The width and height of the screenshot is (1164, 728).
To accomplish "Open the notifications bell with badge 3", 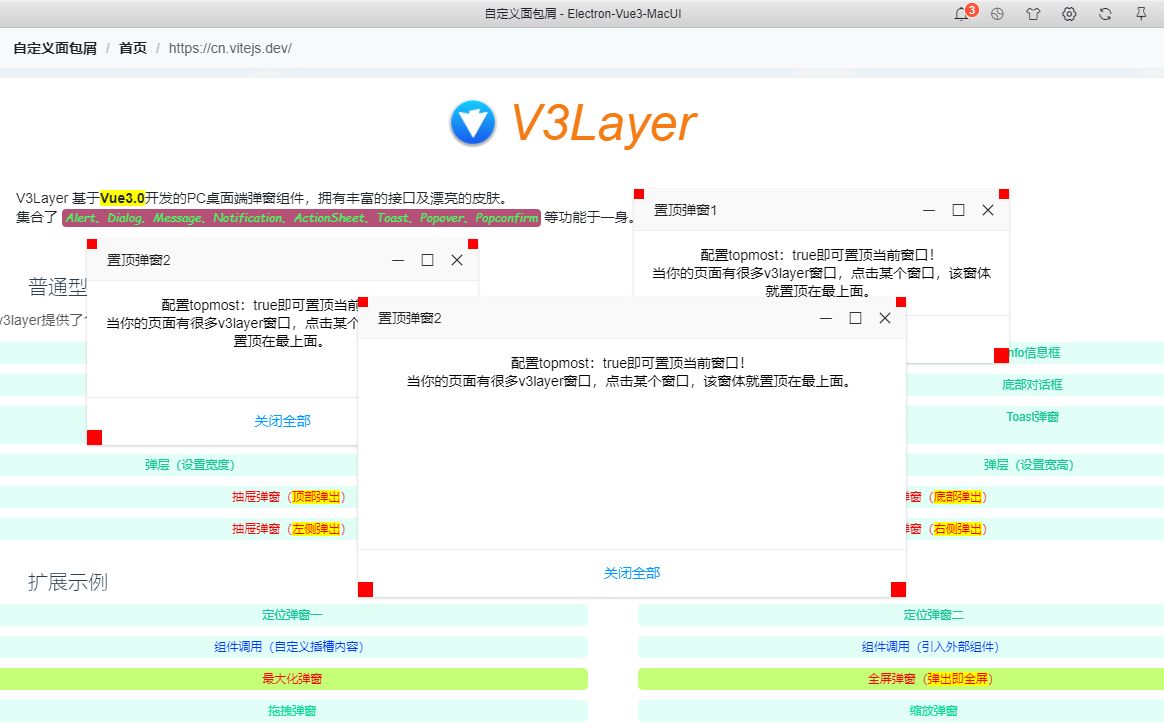I will click(961, 14).
